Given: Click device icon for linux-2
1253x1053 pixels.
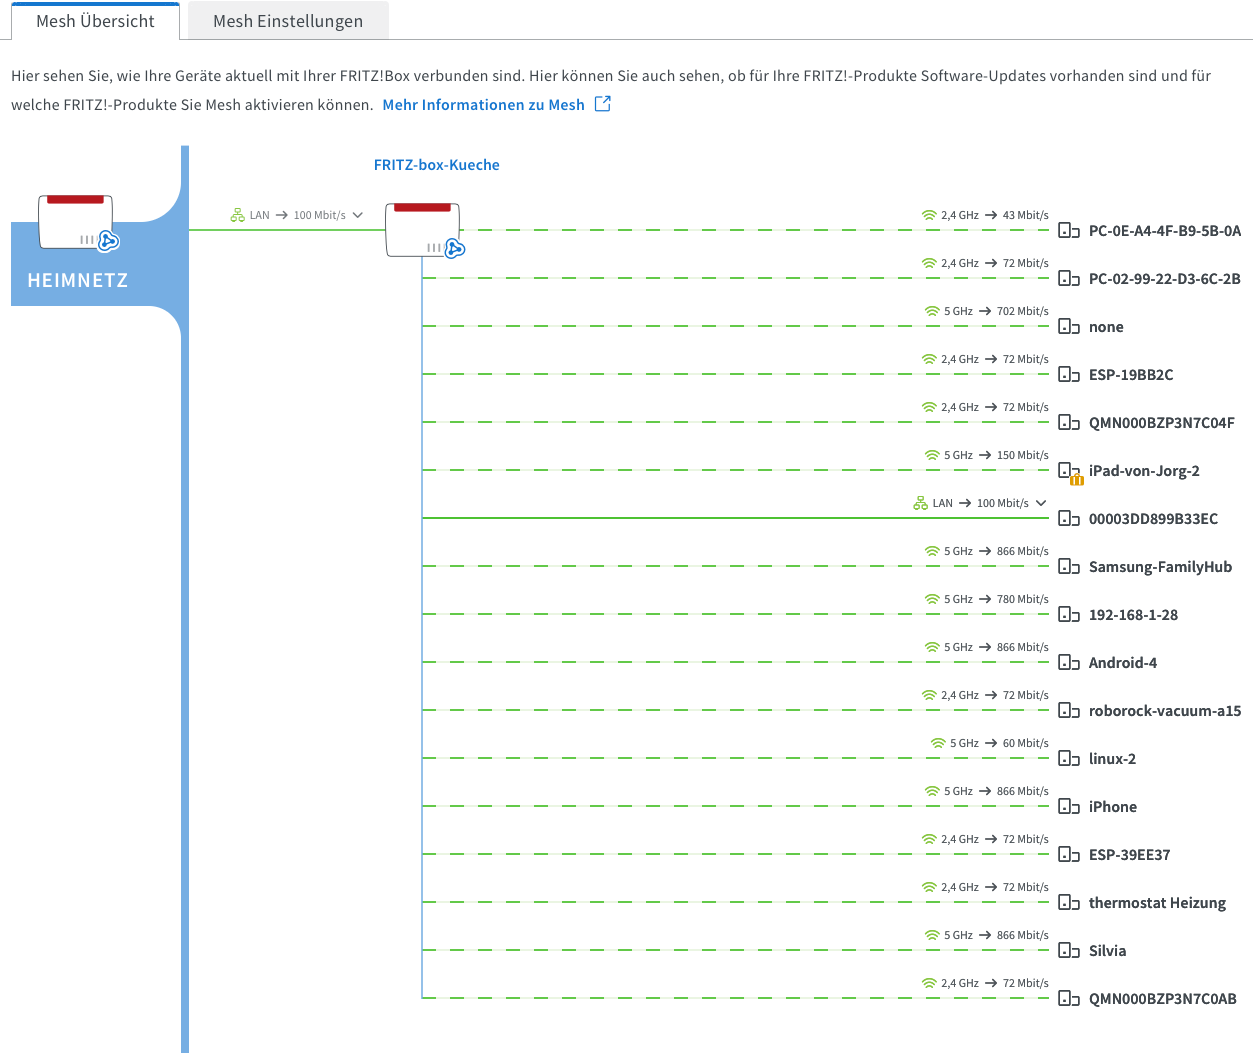Looking at the screenshot, I should [x=1069, y=758].
